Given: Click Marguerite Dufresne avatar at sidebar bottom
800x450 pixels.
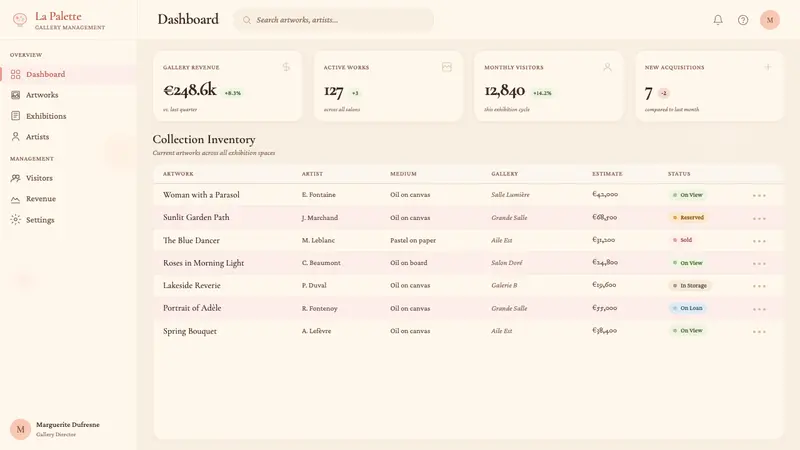Looking at the screenshot, I should (x=20, y=430).
